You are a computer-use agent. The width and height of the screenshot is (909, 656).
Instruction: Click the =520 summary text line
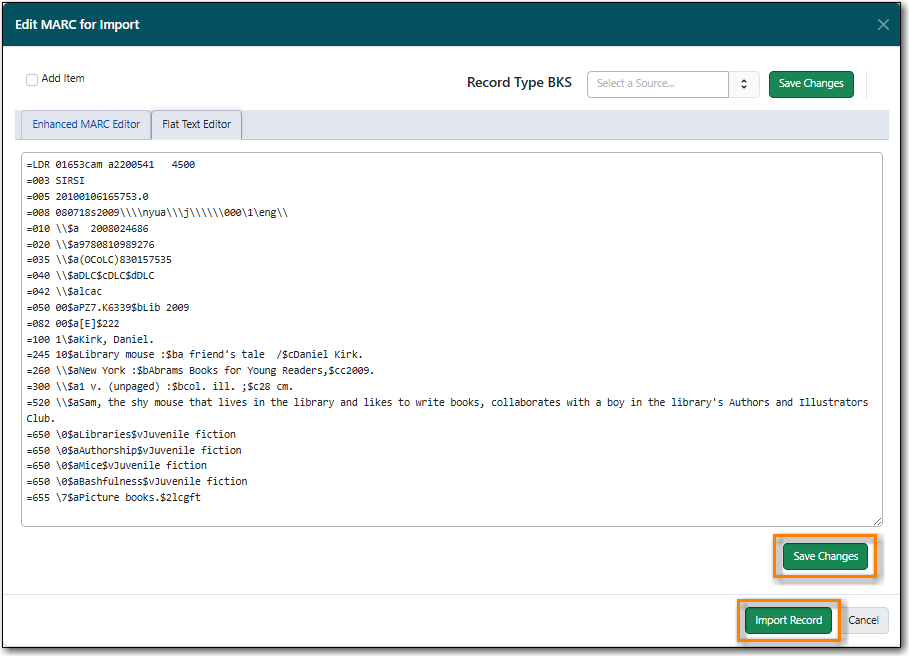click(447, 410)
